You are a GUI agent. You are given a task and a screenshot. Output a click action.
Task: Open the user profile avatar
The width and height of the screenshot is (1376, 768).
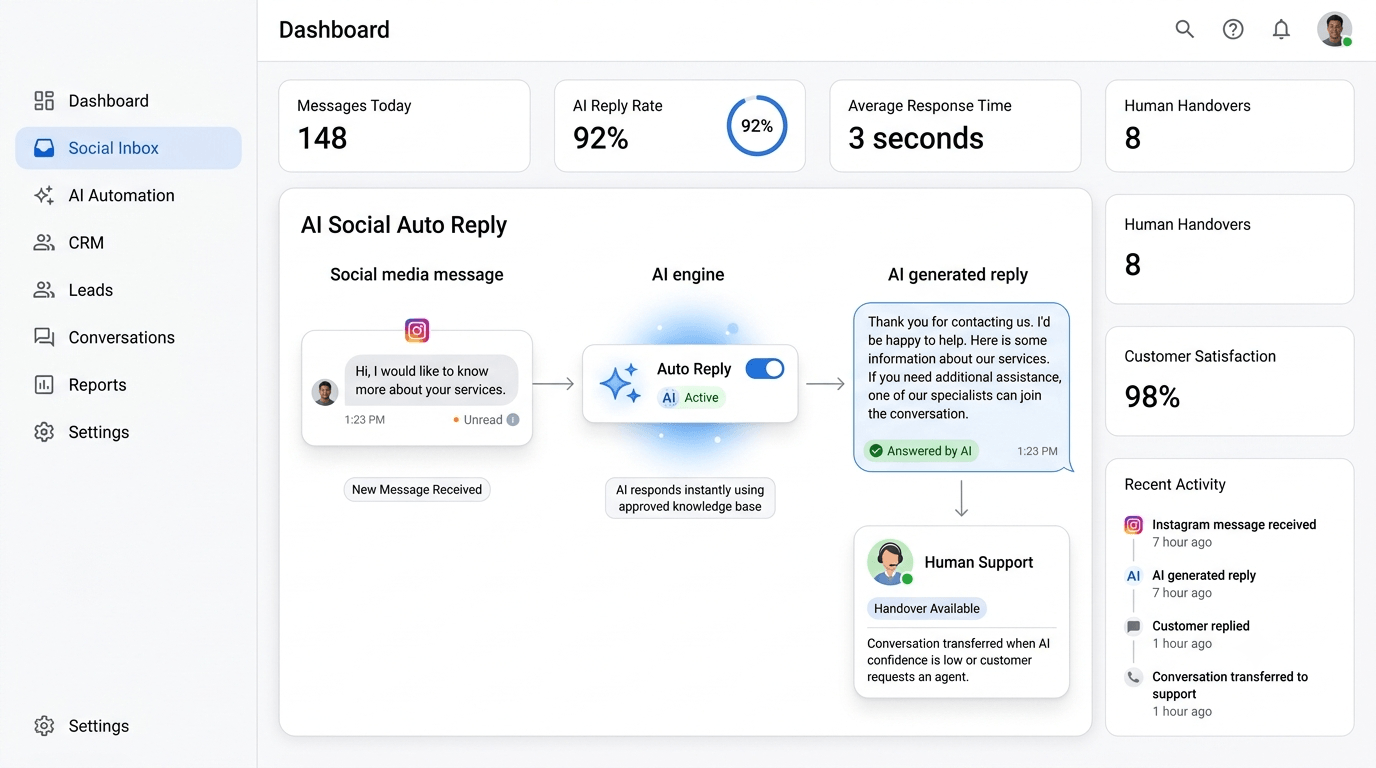click(x=1334, y=29)
